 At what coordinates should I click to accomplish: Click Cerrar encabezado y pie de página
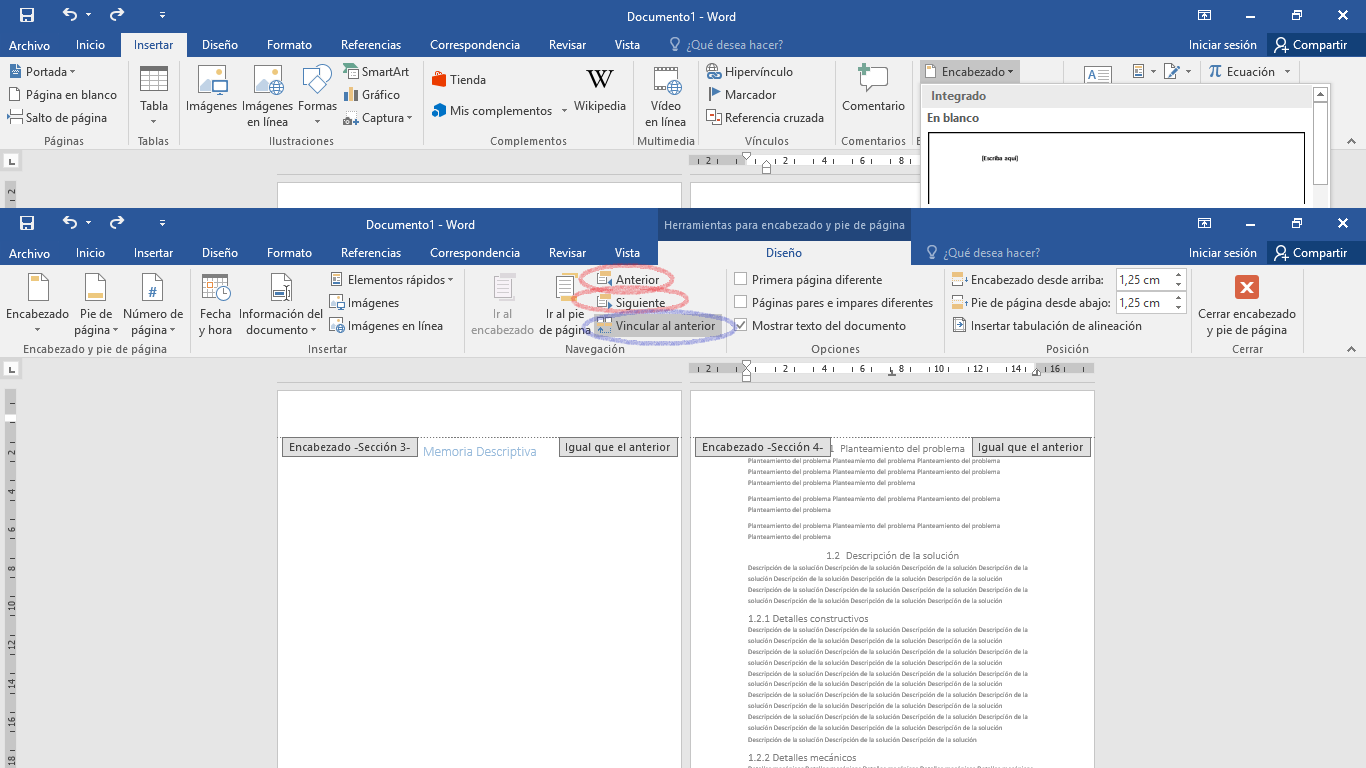1247,305
